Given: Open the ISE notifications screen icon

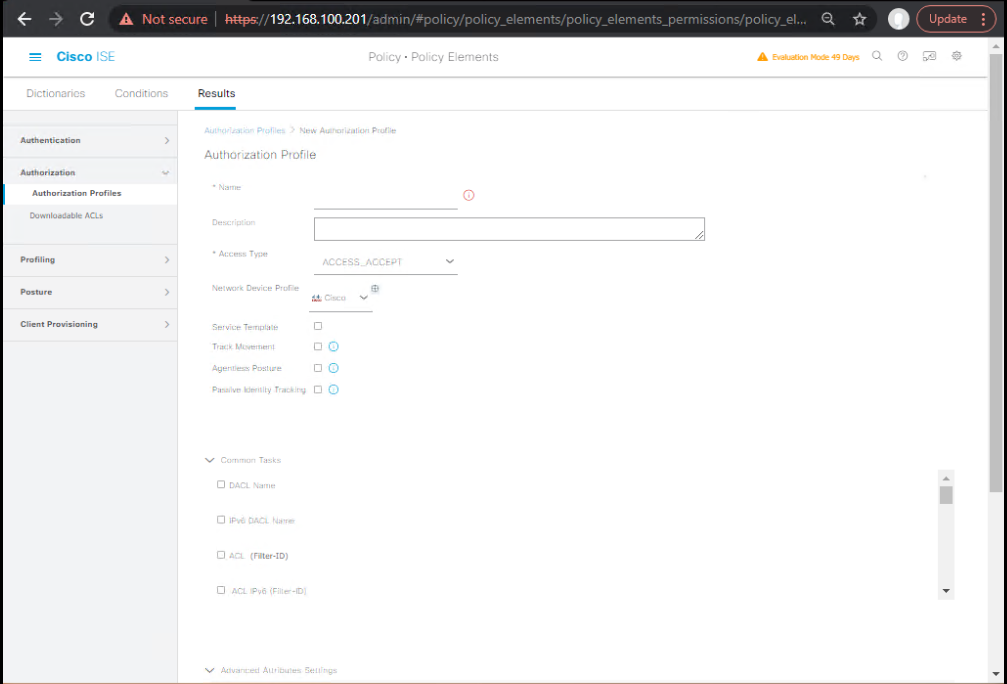Looking at the screenshot, I should click(929, 57).
